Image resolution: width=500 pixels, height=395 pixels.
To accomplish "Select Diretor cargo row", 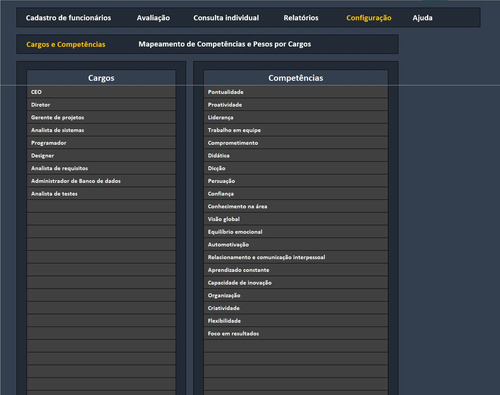I will coord(101,105).
